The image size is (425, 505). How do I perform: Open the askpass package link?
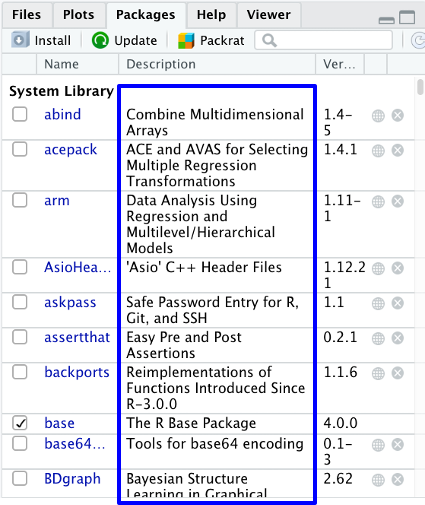[70, 303]
